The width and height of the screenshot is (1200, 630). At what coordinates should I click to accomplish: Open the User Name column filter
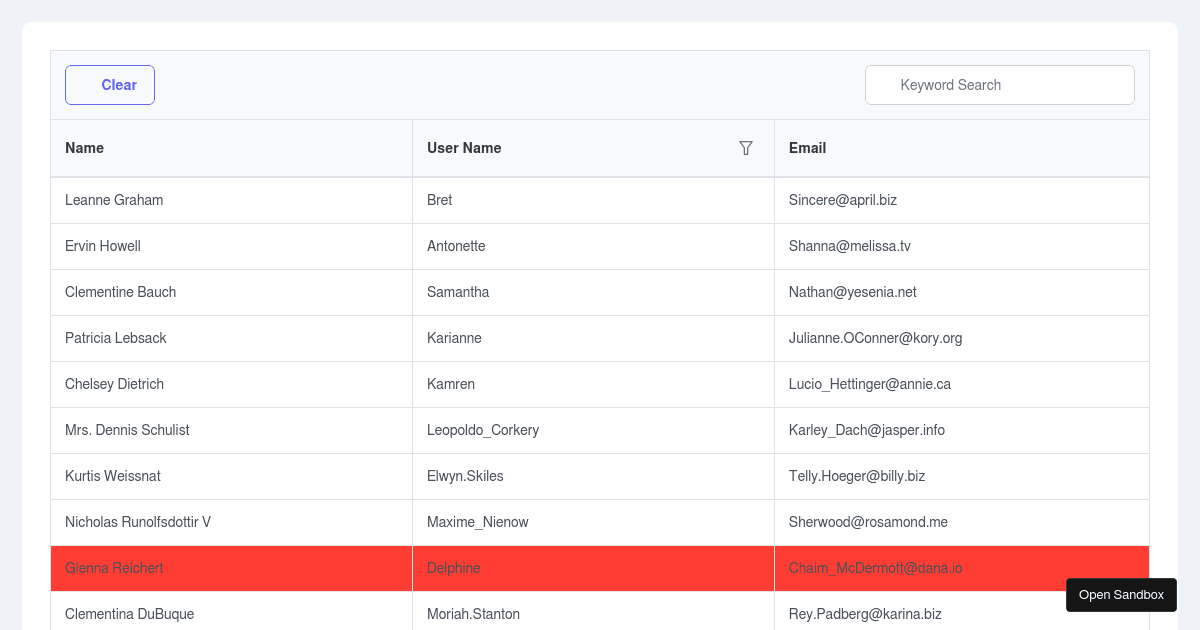click(x=746, y=148)
